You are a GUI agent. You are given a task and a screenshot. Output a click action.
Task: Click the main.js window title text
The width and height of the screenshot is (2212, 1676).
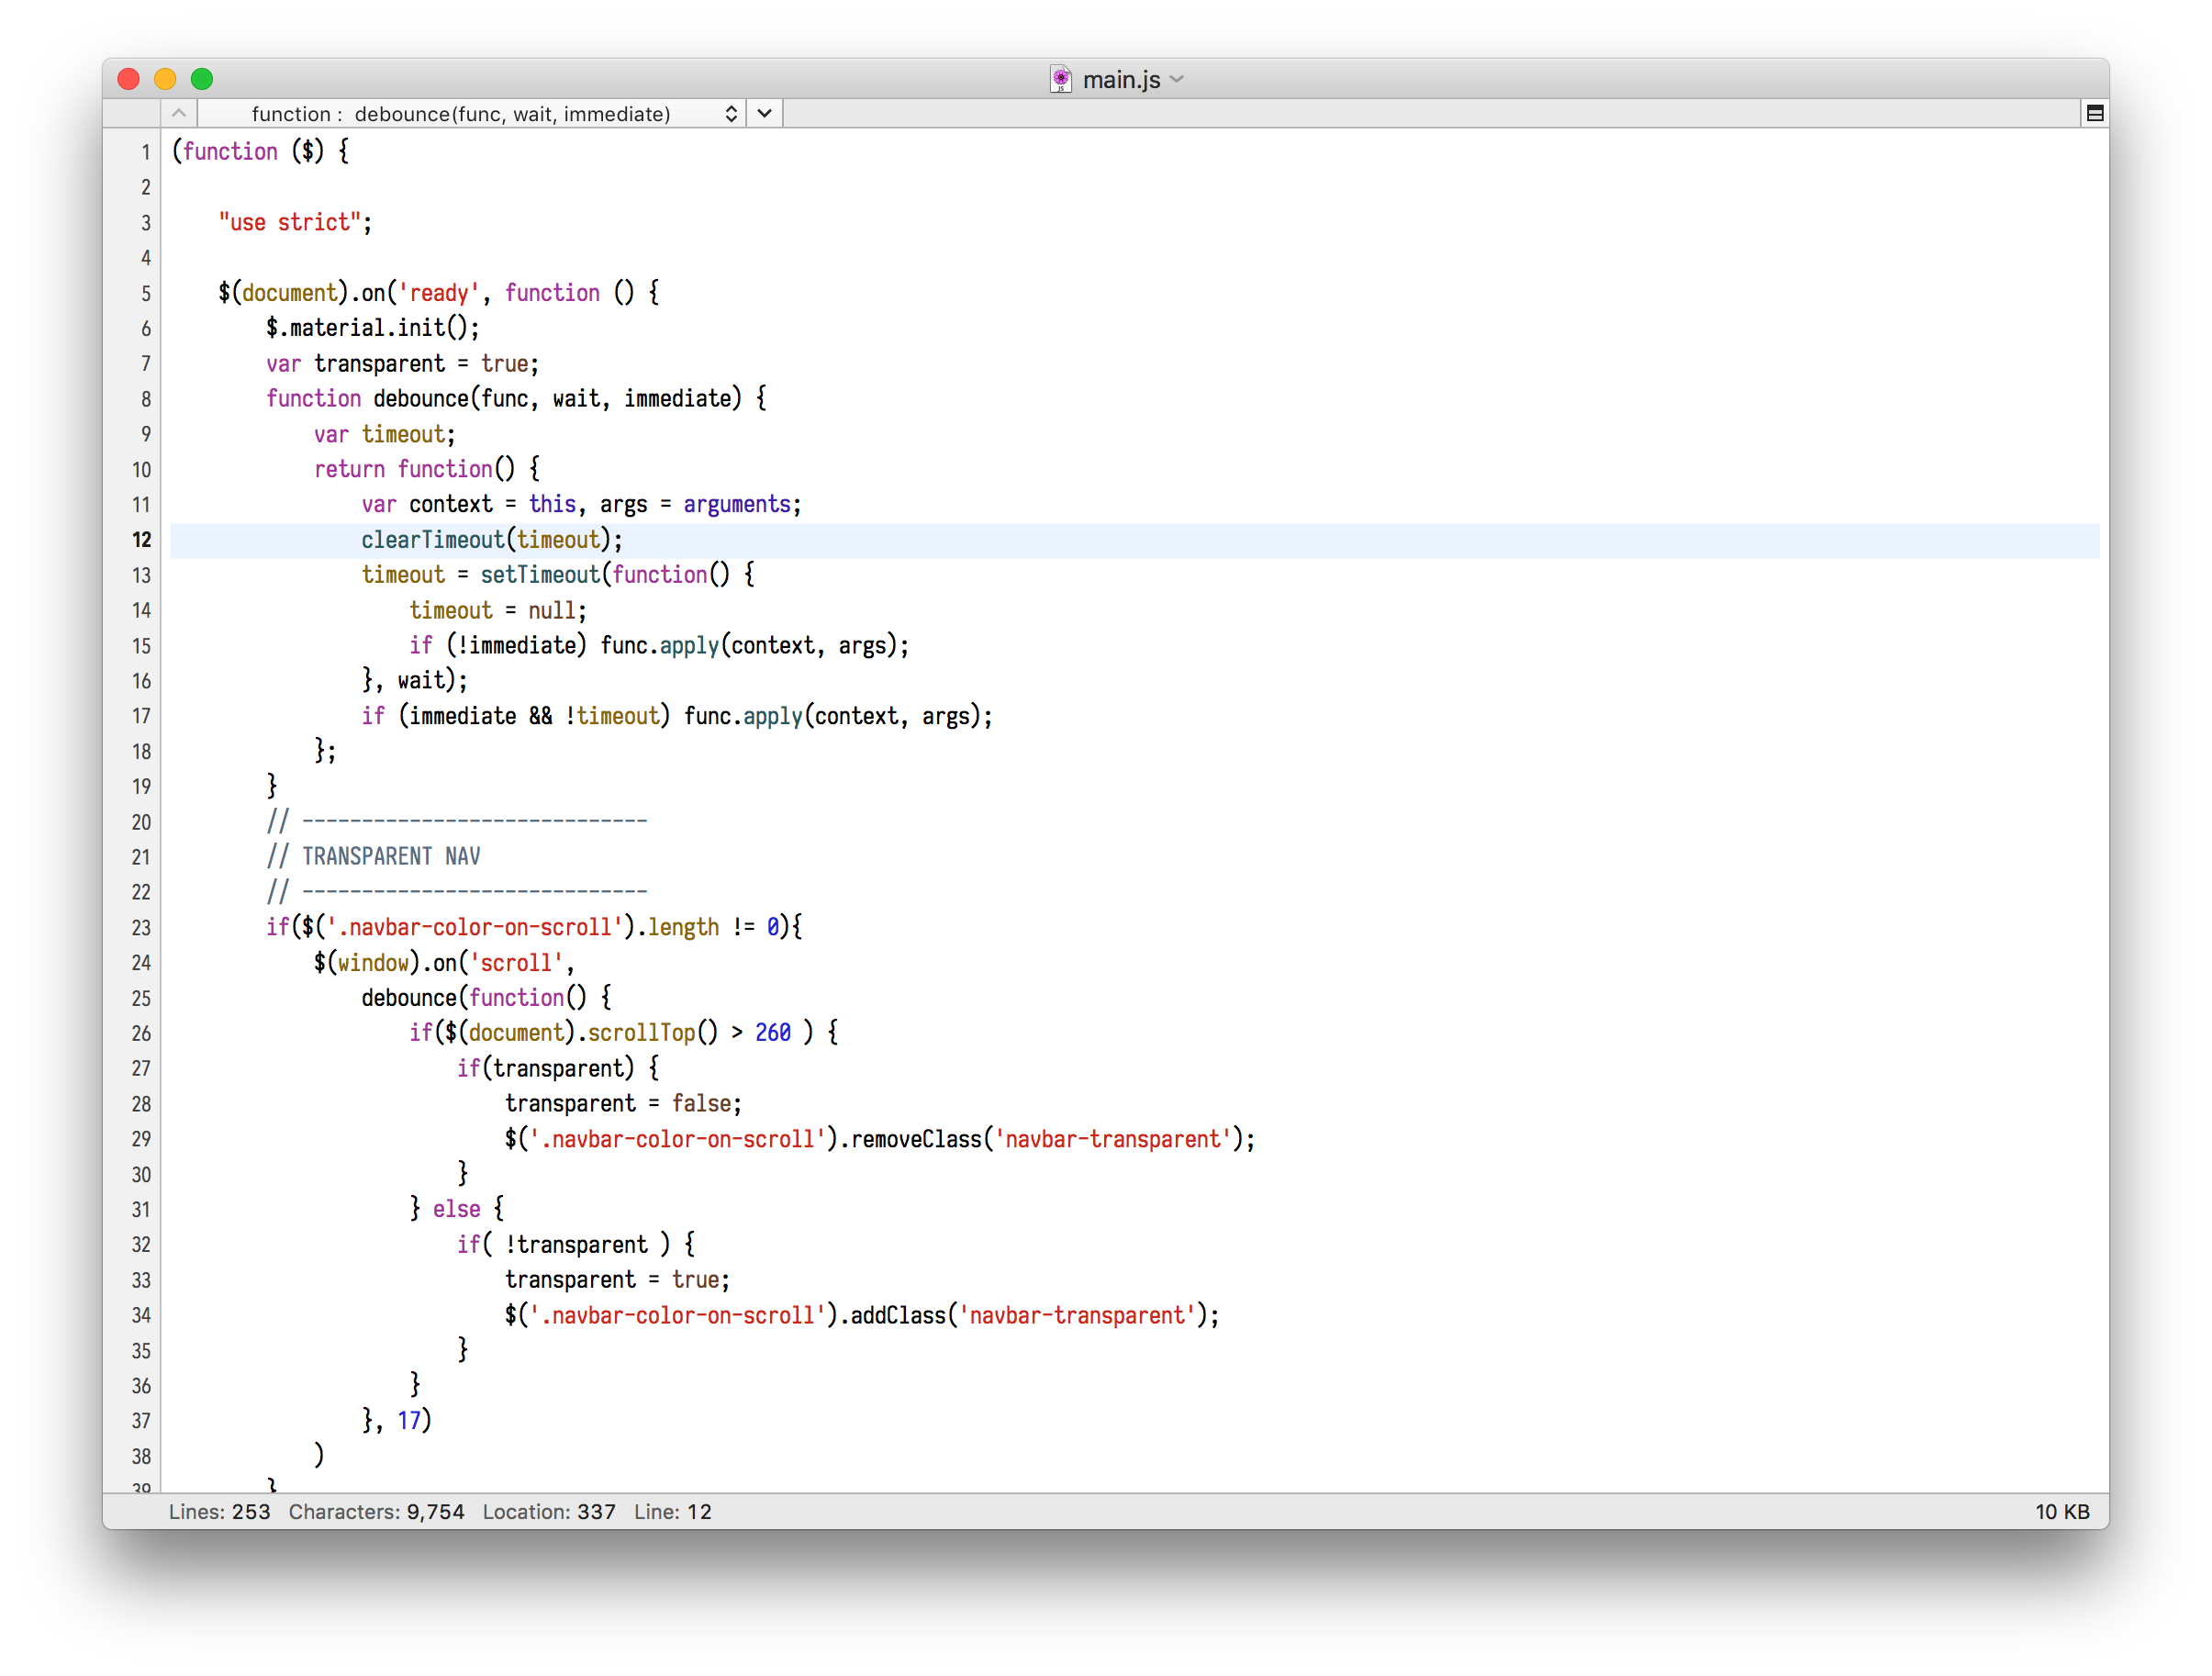[x=1121, y=79]
